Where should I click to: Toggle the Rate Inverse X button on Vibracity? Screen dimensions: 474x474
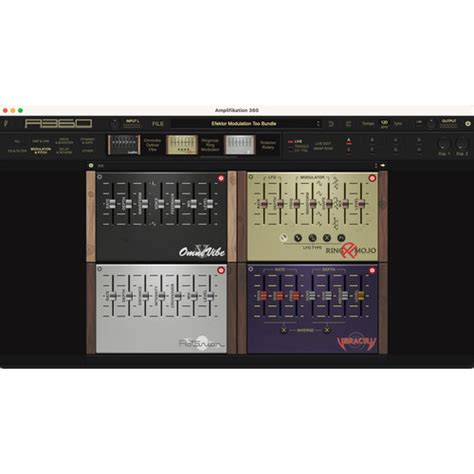point(284,330)
